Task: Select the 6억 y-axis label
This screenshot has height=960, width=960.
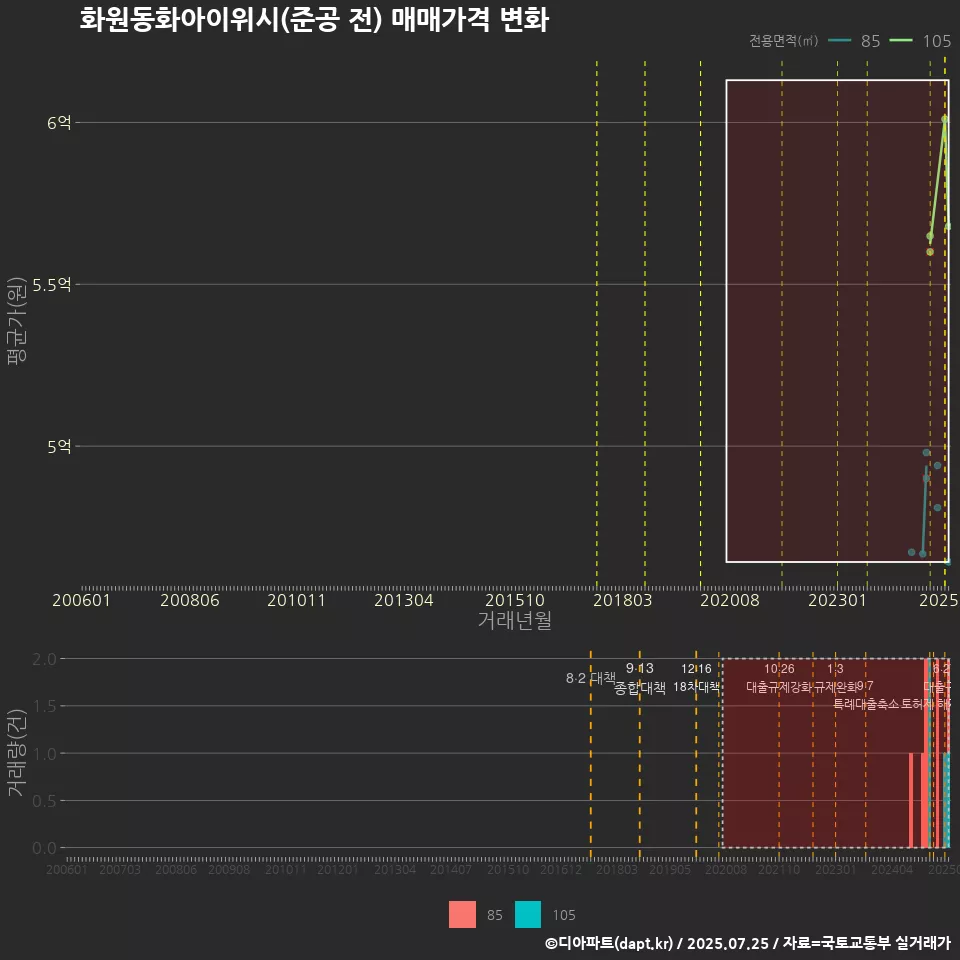Action: point(59,123)
